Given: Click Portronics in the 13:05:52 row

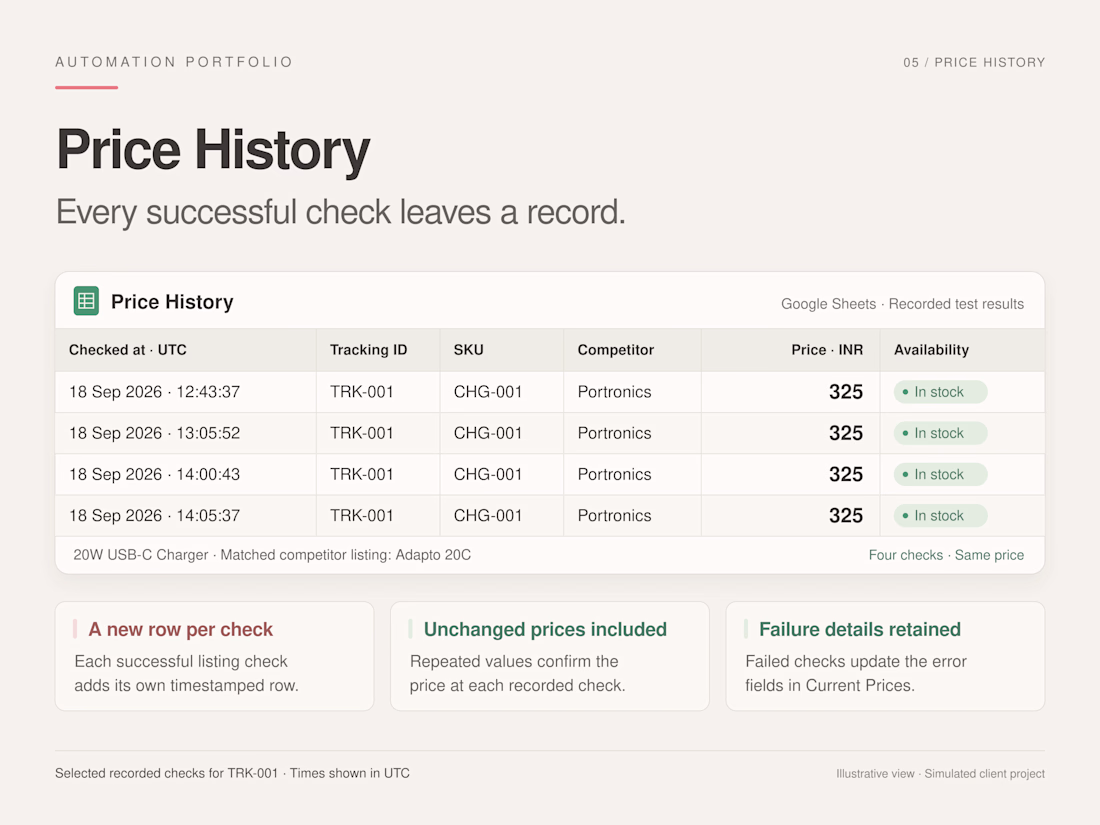Looking at the screenshot, I should tap(615, 433).
